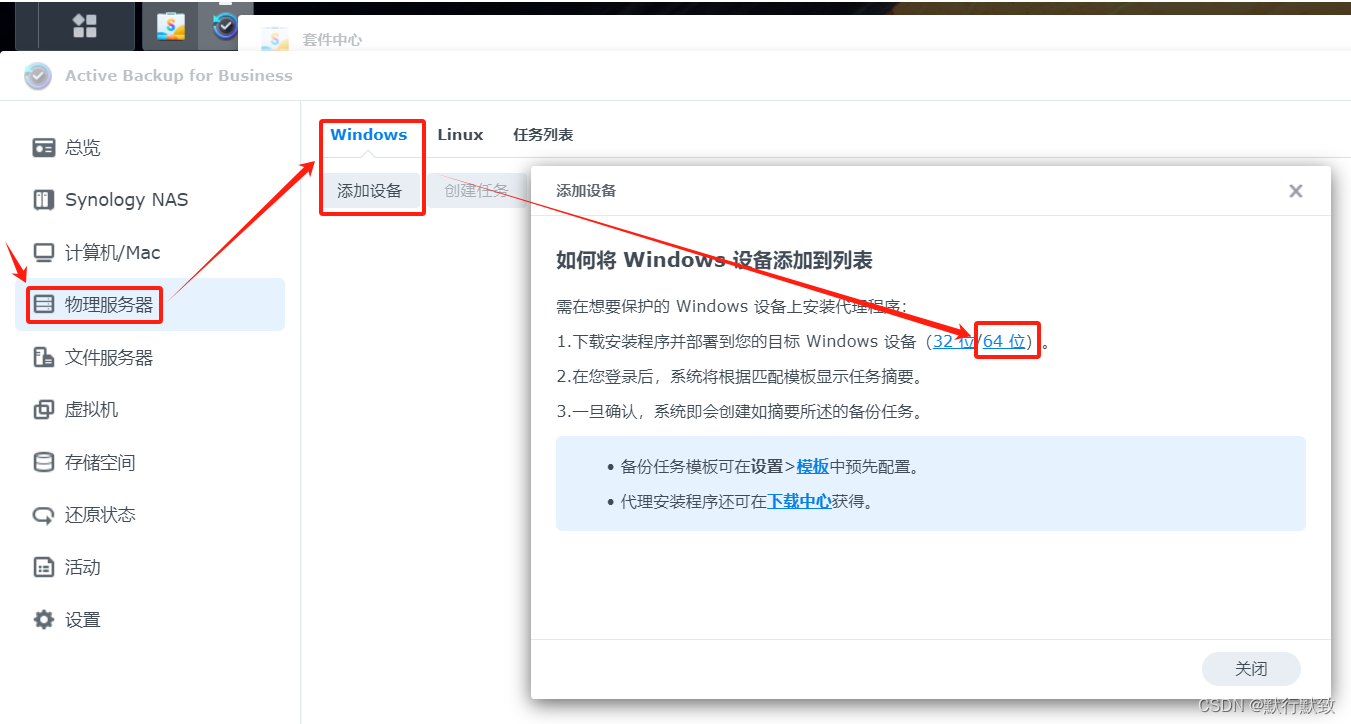Click the 活动 activity icon
Viewport: 1351px width, 724px height.
click(44, 567)
